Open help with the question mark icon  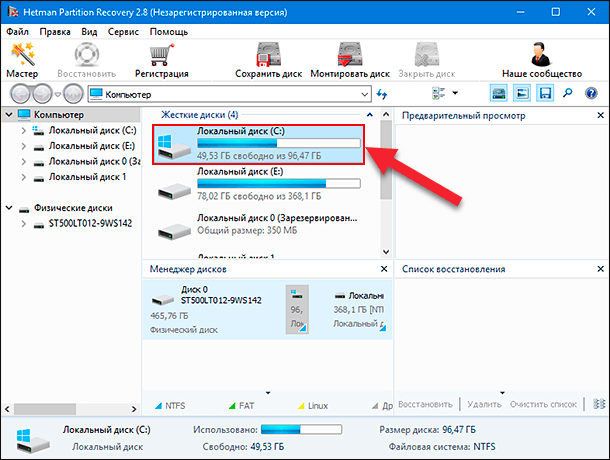tap(591, 93)
